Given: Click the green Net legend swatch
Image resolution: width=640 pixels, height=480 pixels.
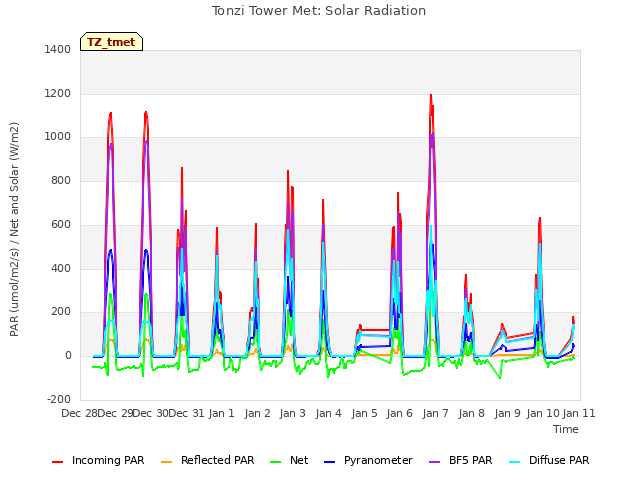Looking at the screenshot, I should 276,462.
